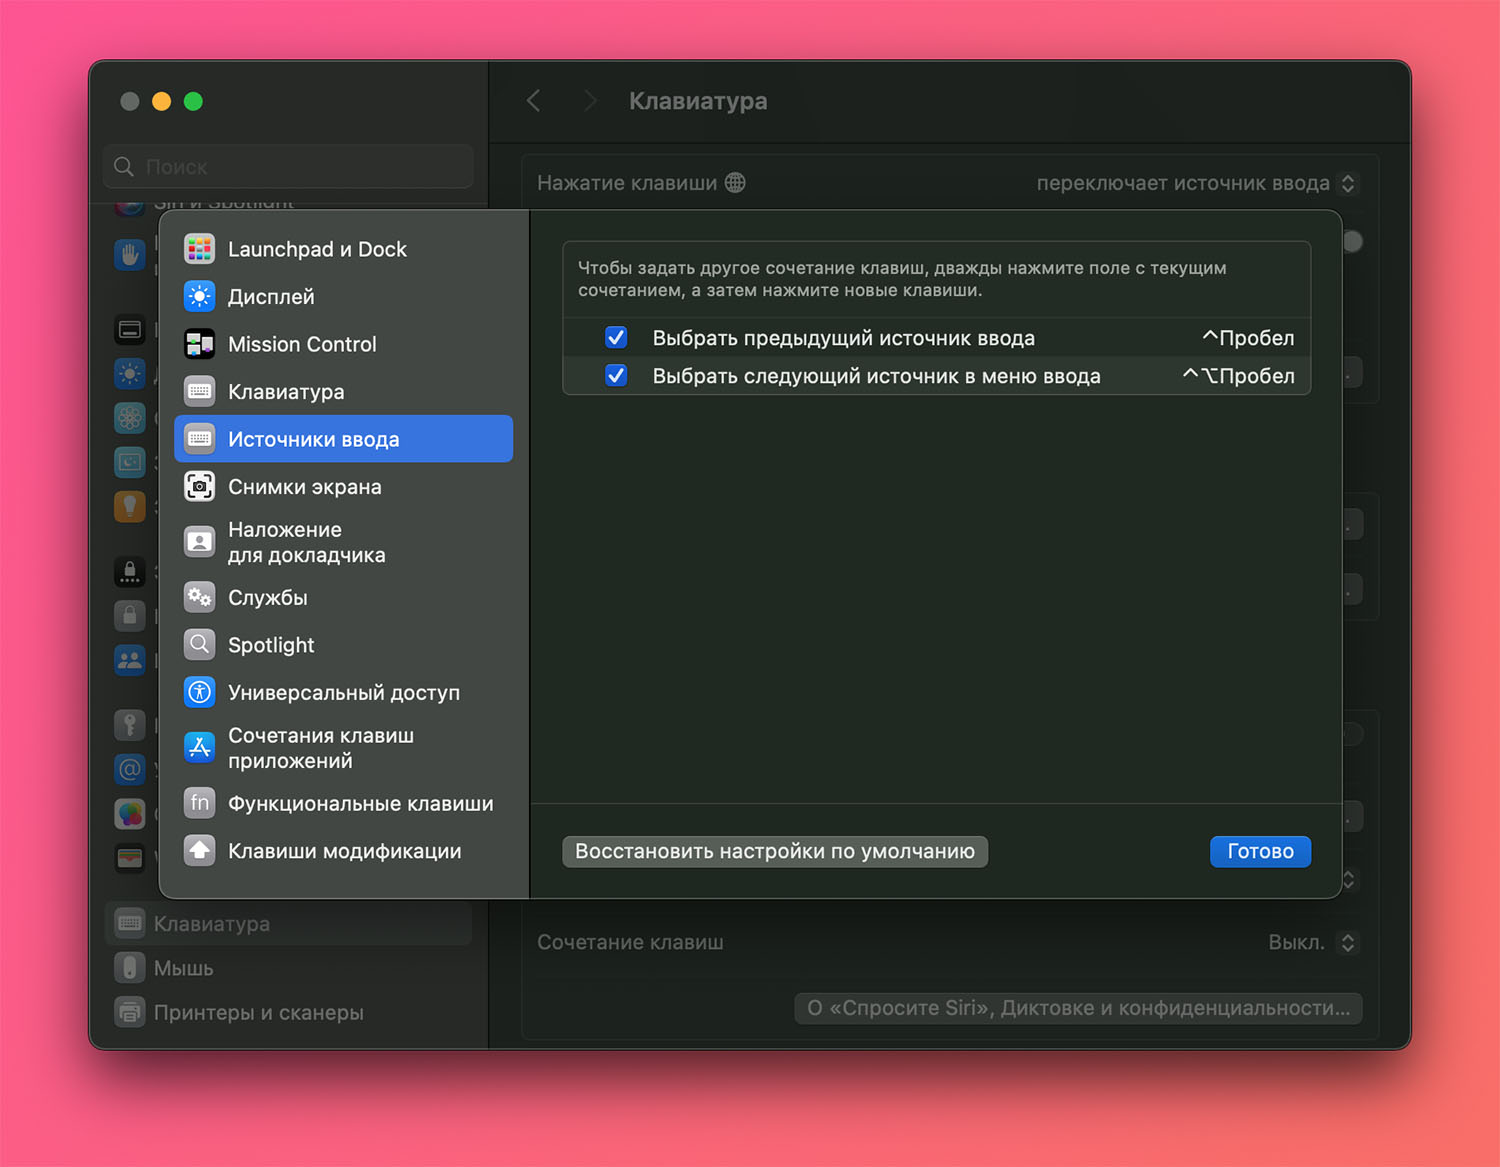The image size is (1500, 1167).
Task: Select Наложение для докладчика in the list
Action: pyautogui.click(x=306, y=542)
